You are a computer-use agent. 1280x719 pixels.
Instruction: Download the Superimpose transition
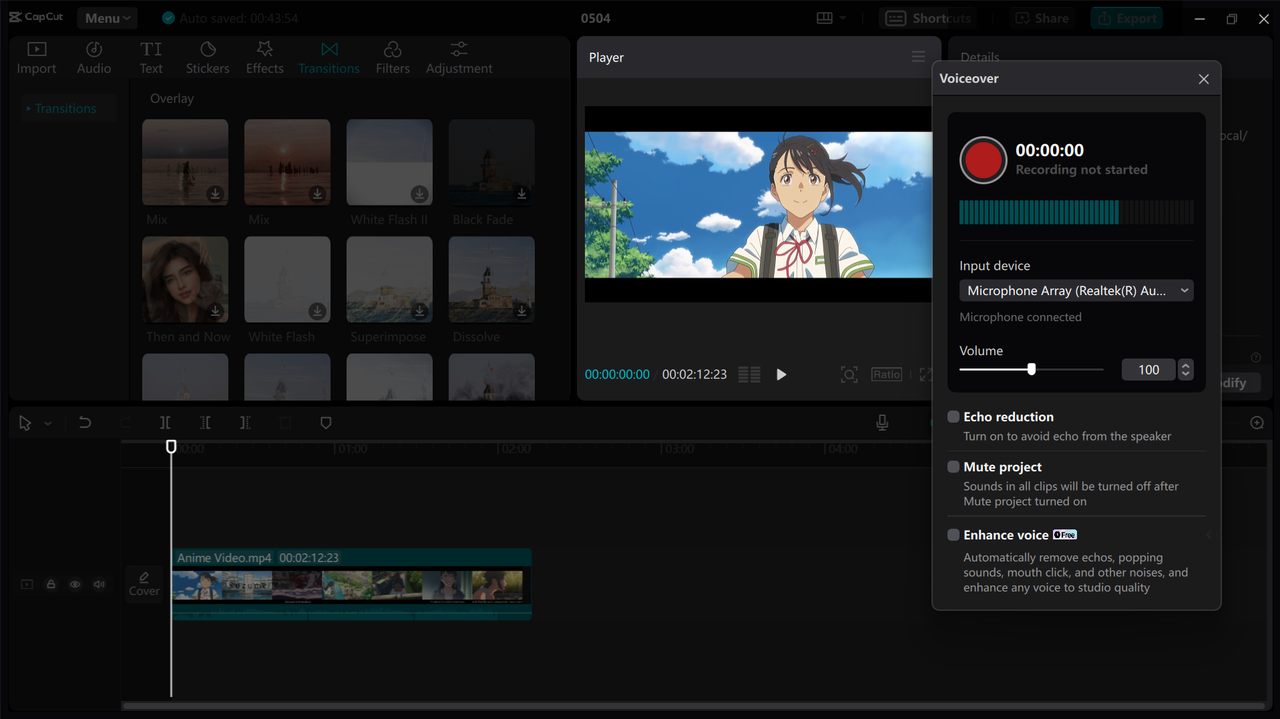(x=420, y=311)
